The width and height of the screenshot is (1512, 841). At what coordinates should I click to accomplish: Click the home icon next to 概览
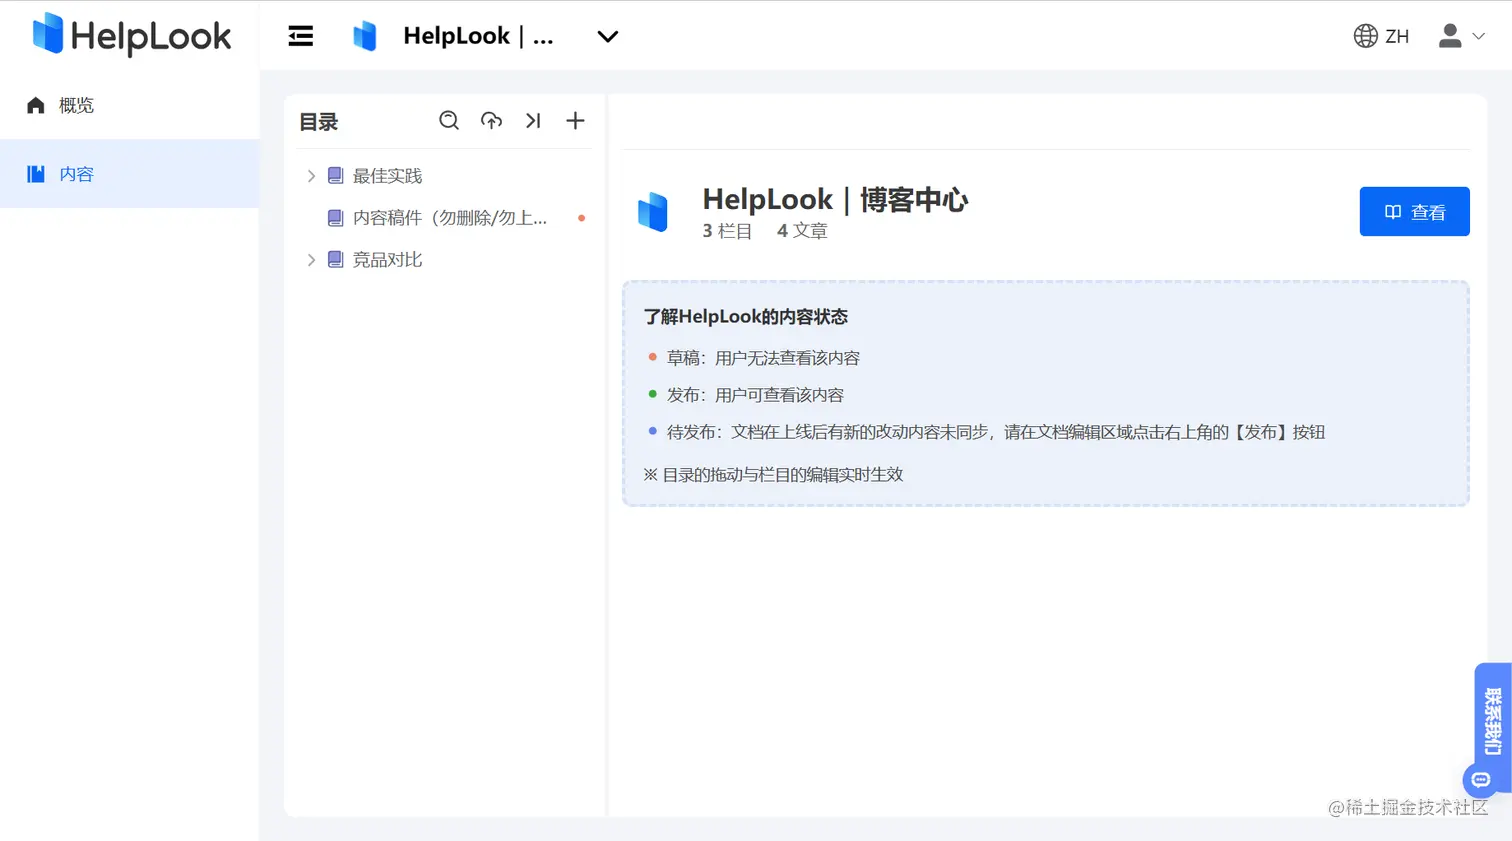pos(36,105)
